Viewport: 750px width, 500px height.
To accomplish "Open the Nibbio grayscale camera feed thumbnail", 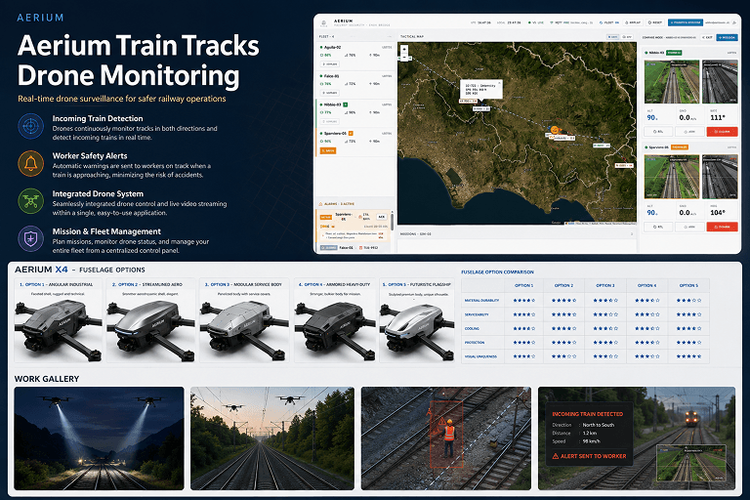I will click(720, 82).
